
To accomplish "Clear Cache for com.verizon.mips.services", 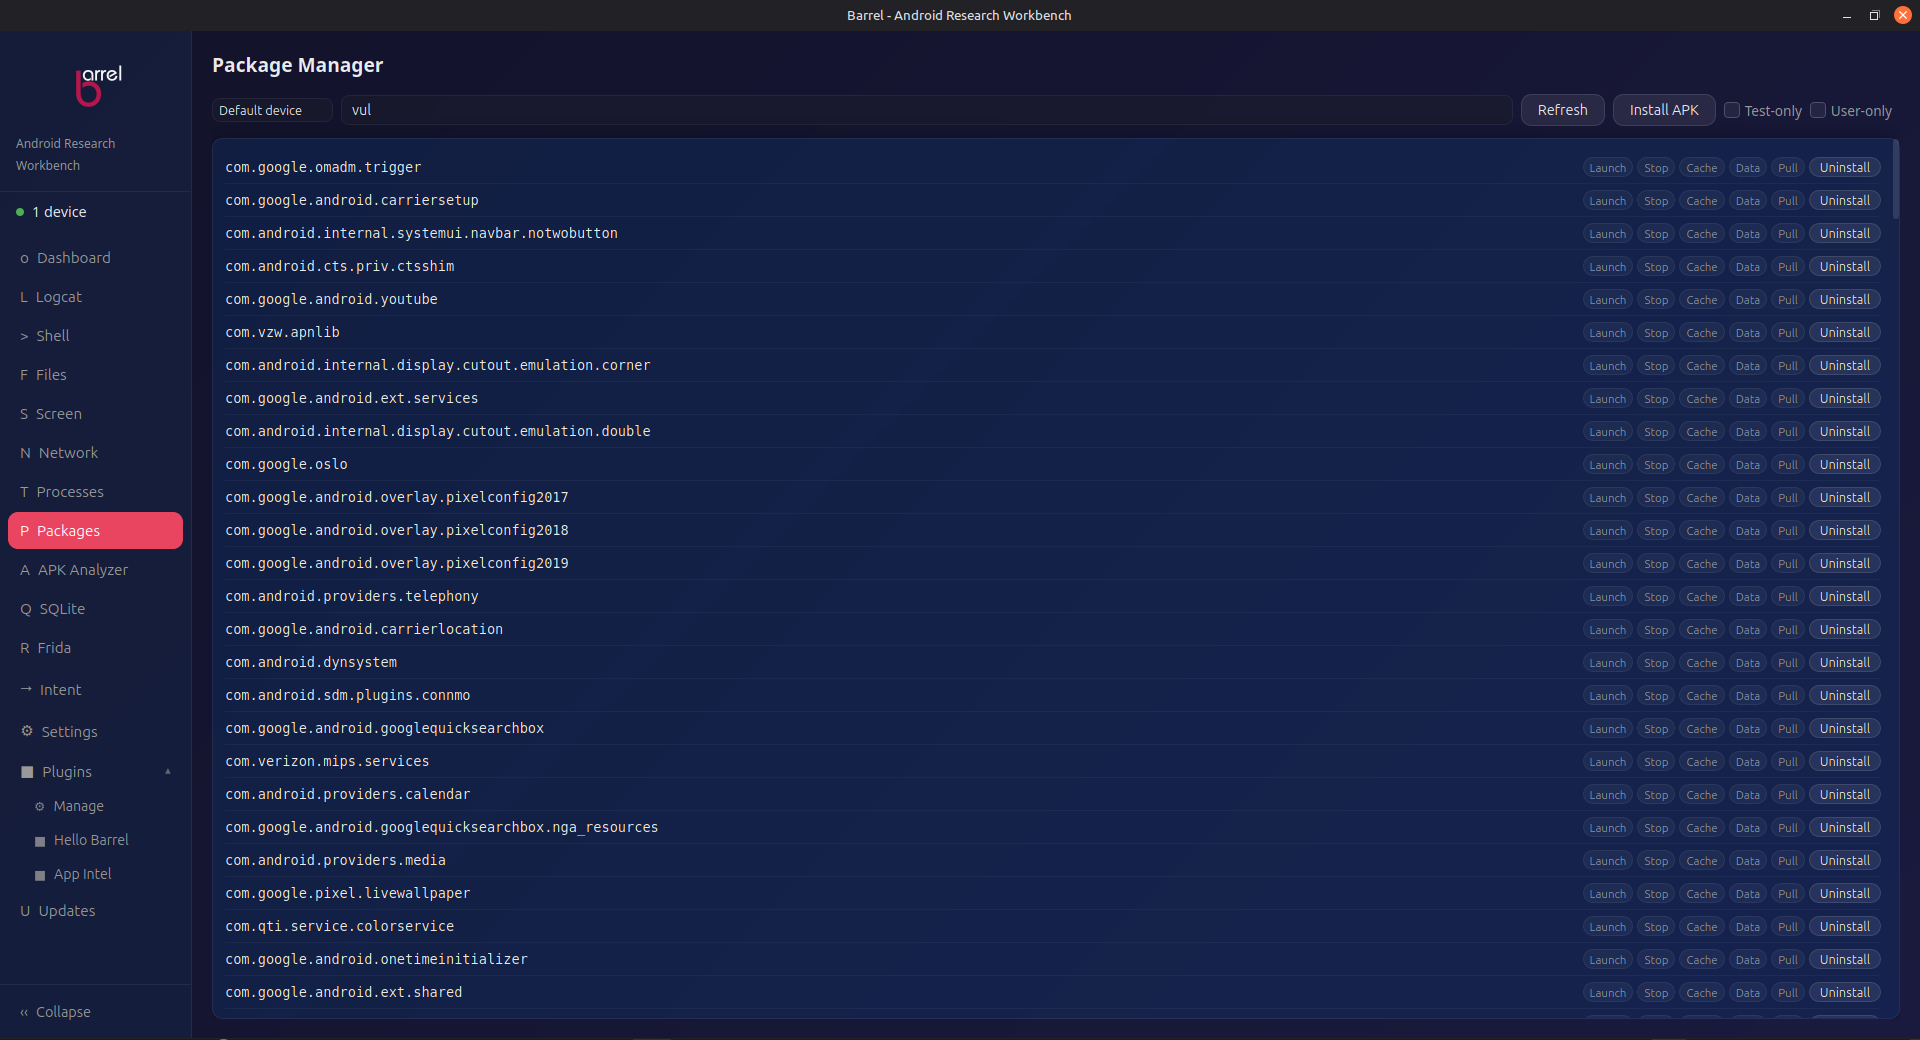I will tap(1701, 762).
